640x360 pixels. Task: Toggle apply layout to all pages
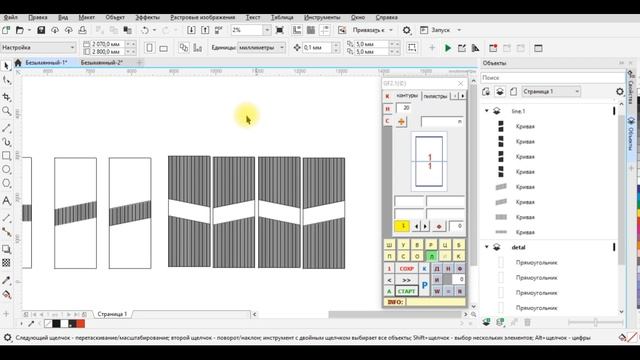coord(184,48)
